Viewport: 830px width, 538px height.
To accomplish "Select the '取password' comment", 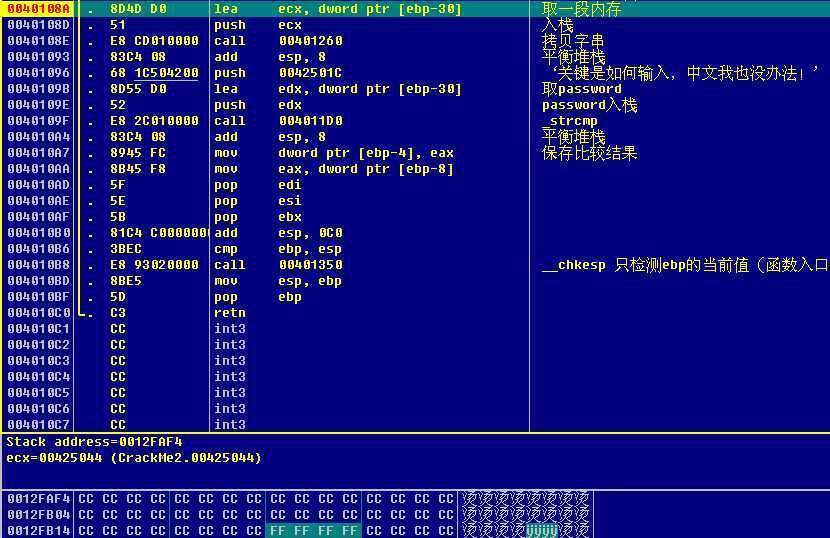I will [x=582, y=89].
